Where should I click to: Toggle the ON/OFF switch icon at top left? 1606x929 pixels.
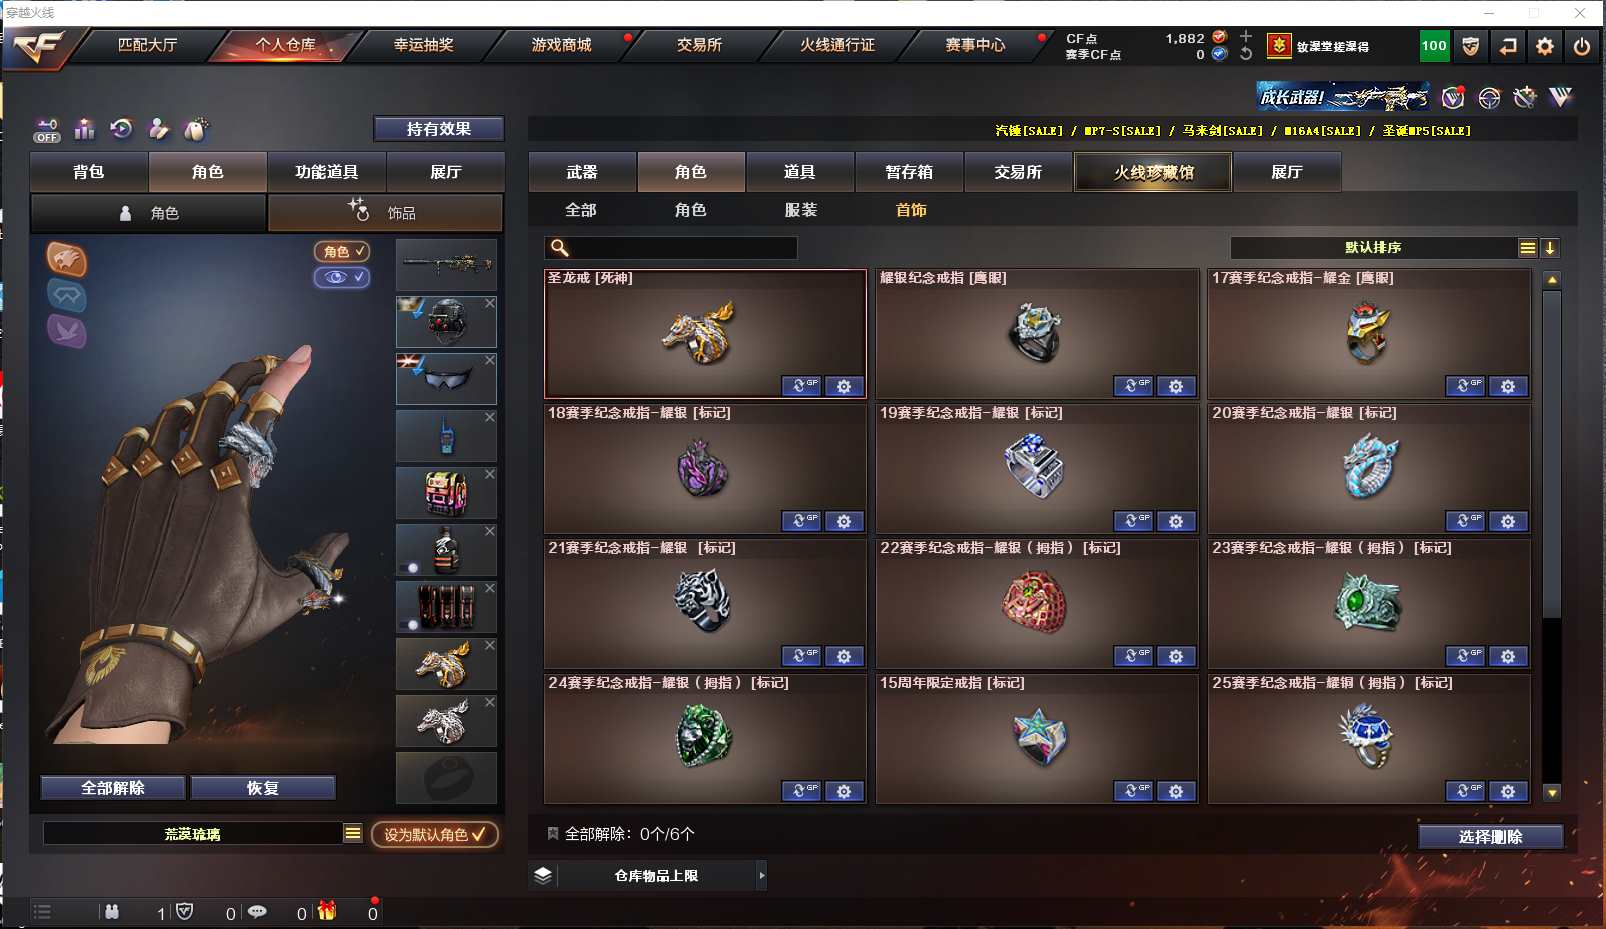(46, 130)
